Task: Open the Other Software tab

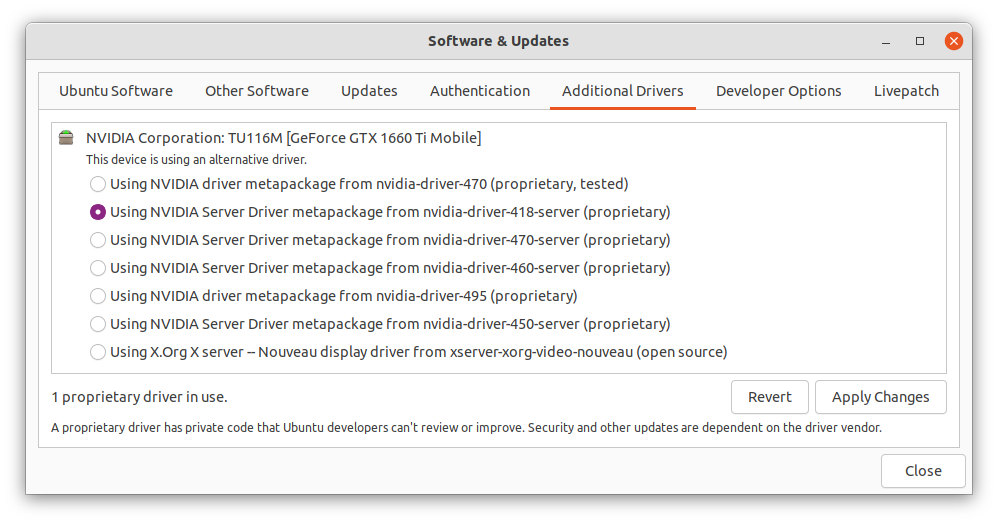Action: (x=257, y=91)
